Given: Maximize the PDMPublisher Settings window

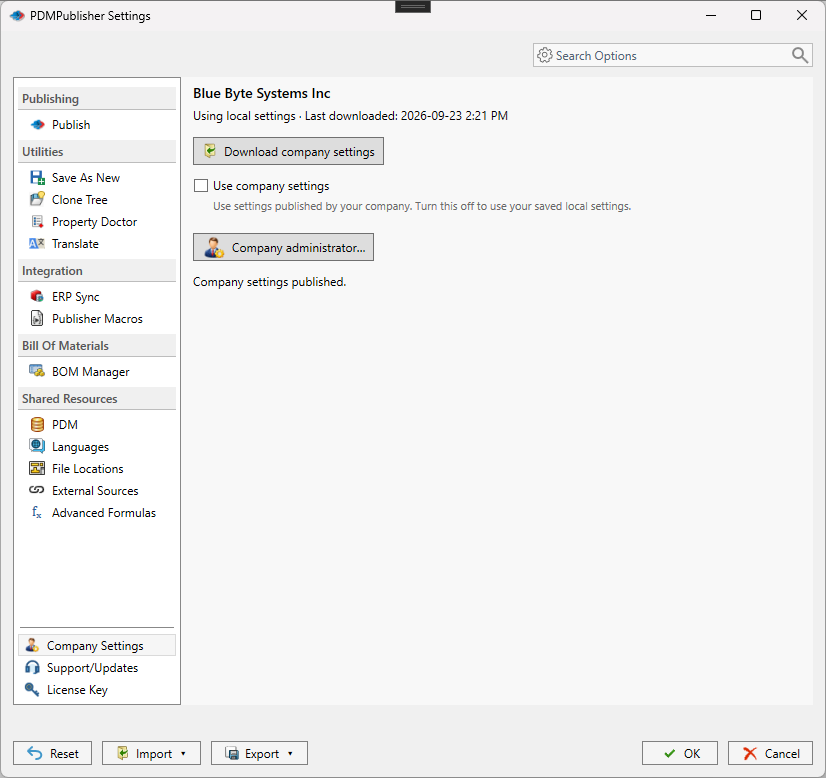Looking at the screenshot, I should click(x=756, y=15).
